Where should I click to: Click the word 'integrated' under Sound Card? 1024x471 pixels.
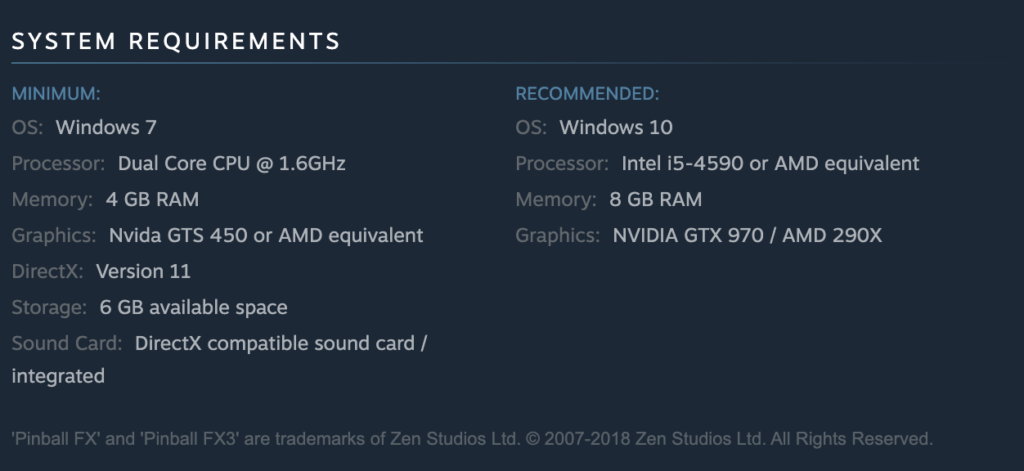(x=58, y=376)
